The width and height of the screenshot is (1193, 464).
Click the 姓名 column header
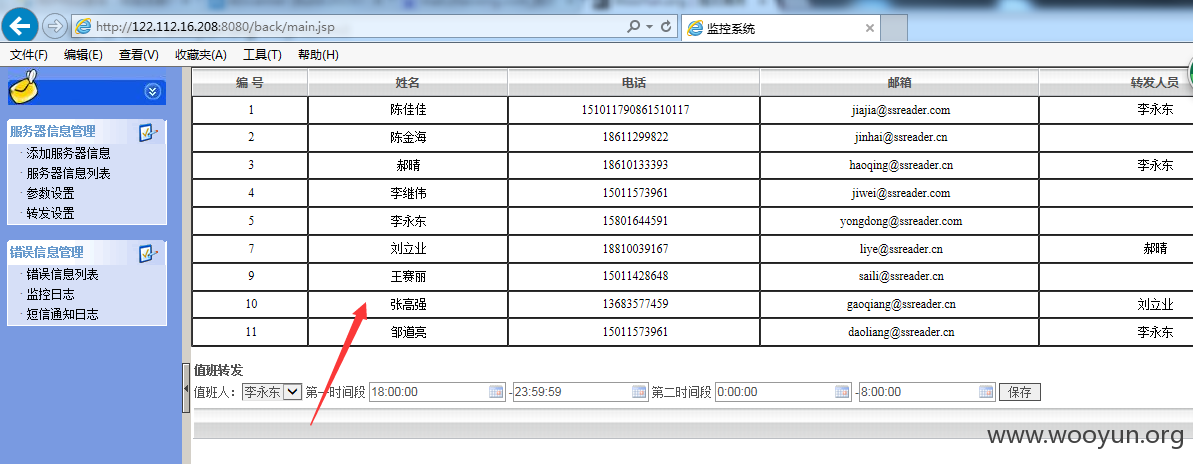point(408,83)
